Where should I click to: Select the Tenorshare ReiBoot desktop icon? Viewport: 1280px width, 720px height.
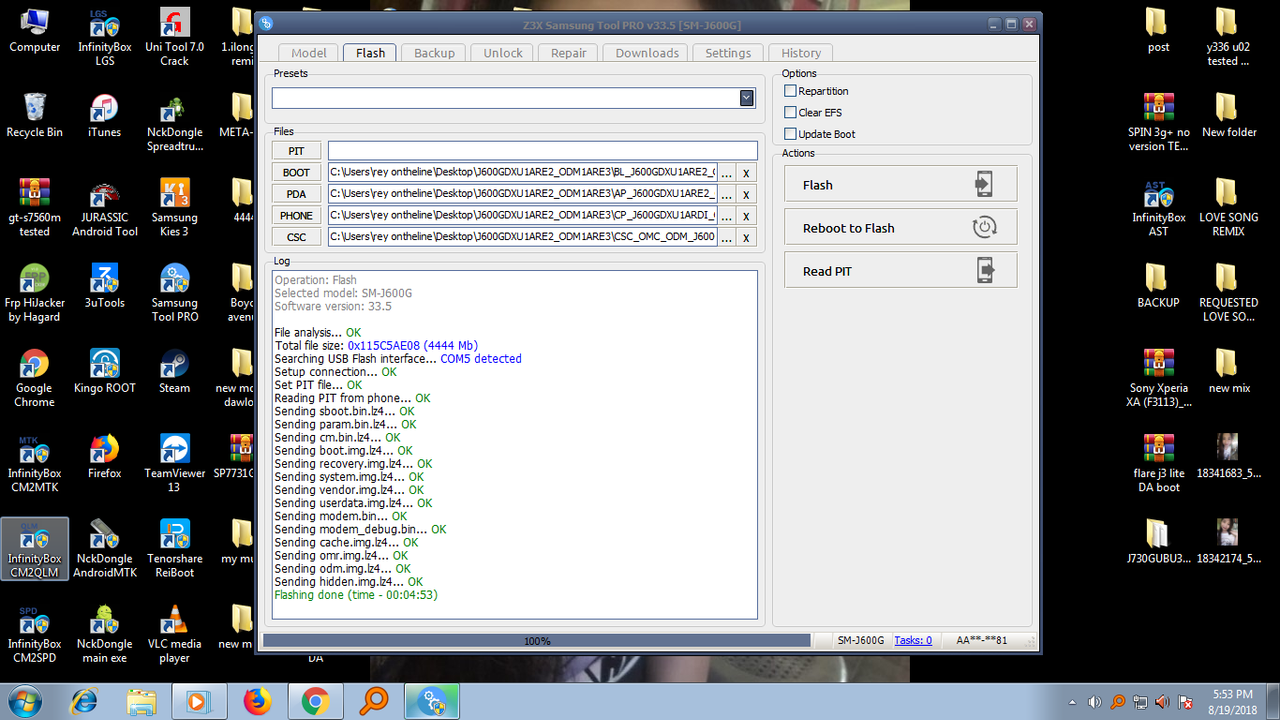pos(174,550)
